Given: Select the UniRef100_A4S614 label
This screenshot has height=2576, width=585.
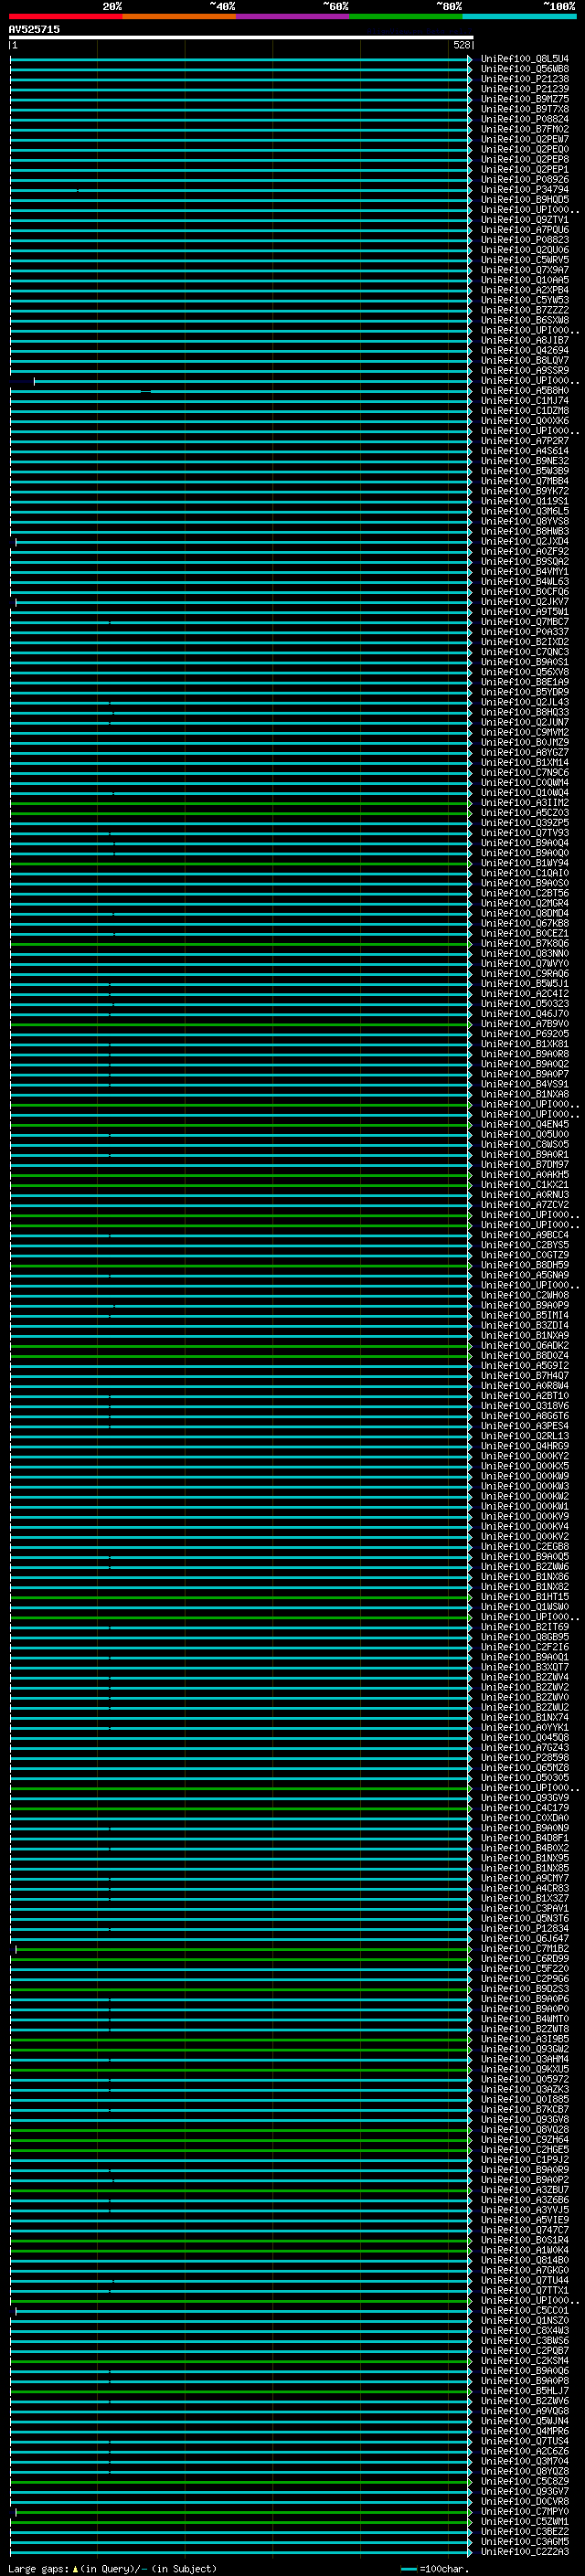Looking at the screenshot, I should 525,451.
